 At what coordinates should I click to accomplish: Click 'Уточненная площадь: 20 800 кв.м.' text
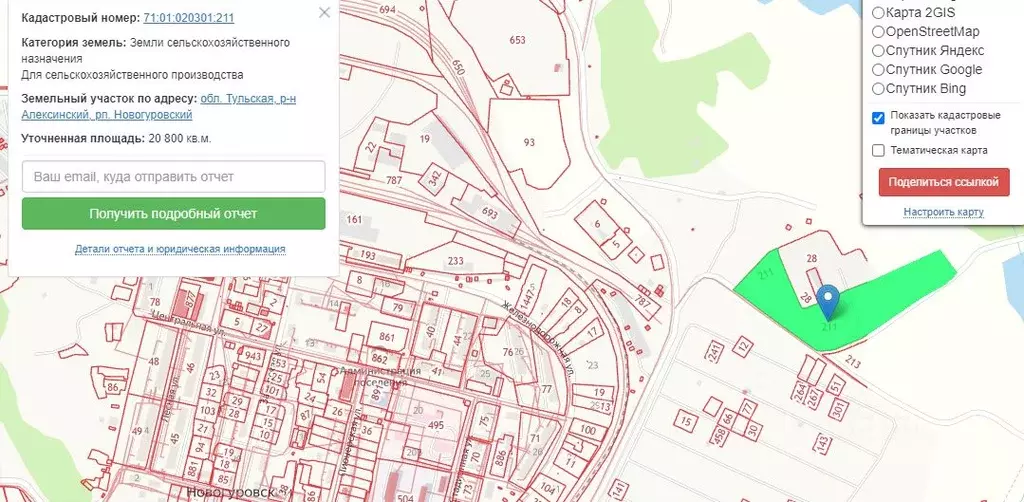coord(116,138)
